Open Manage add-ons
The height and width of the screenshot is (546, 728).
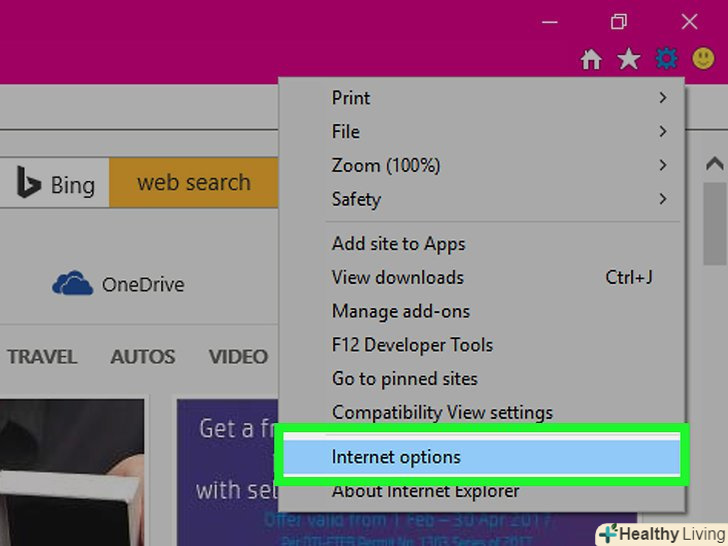tap(481, 311)
